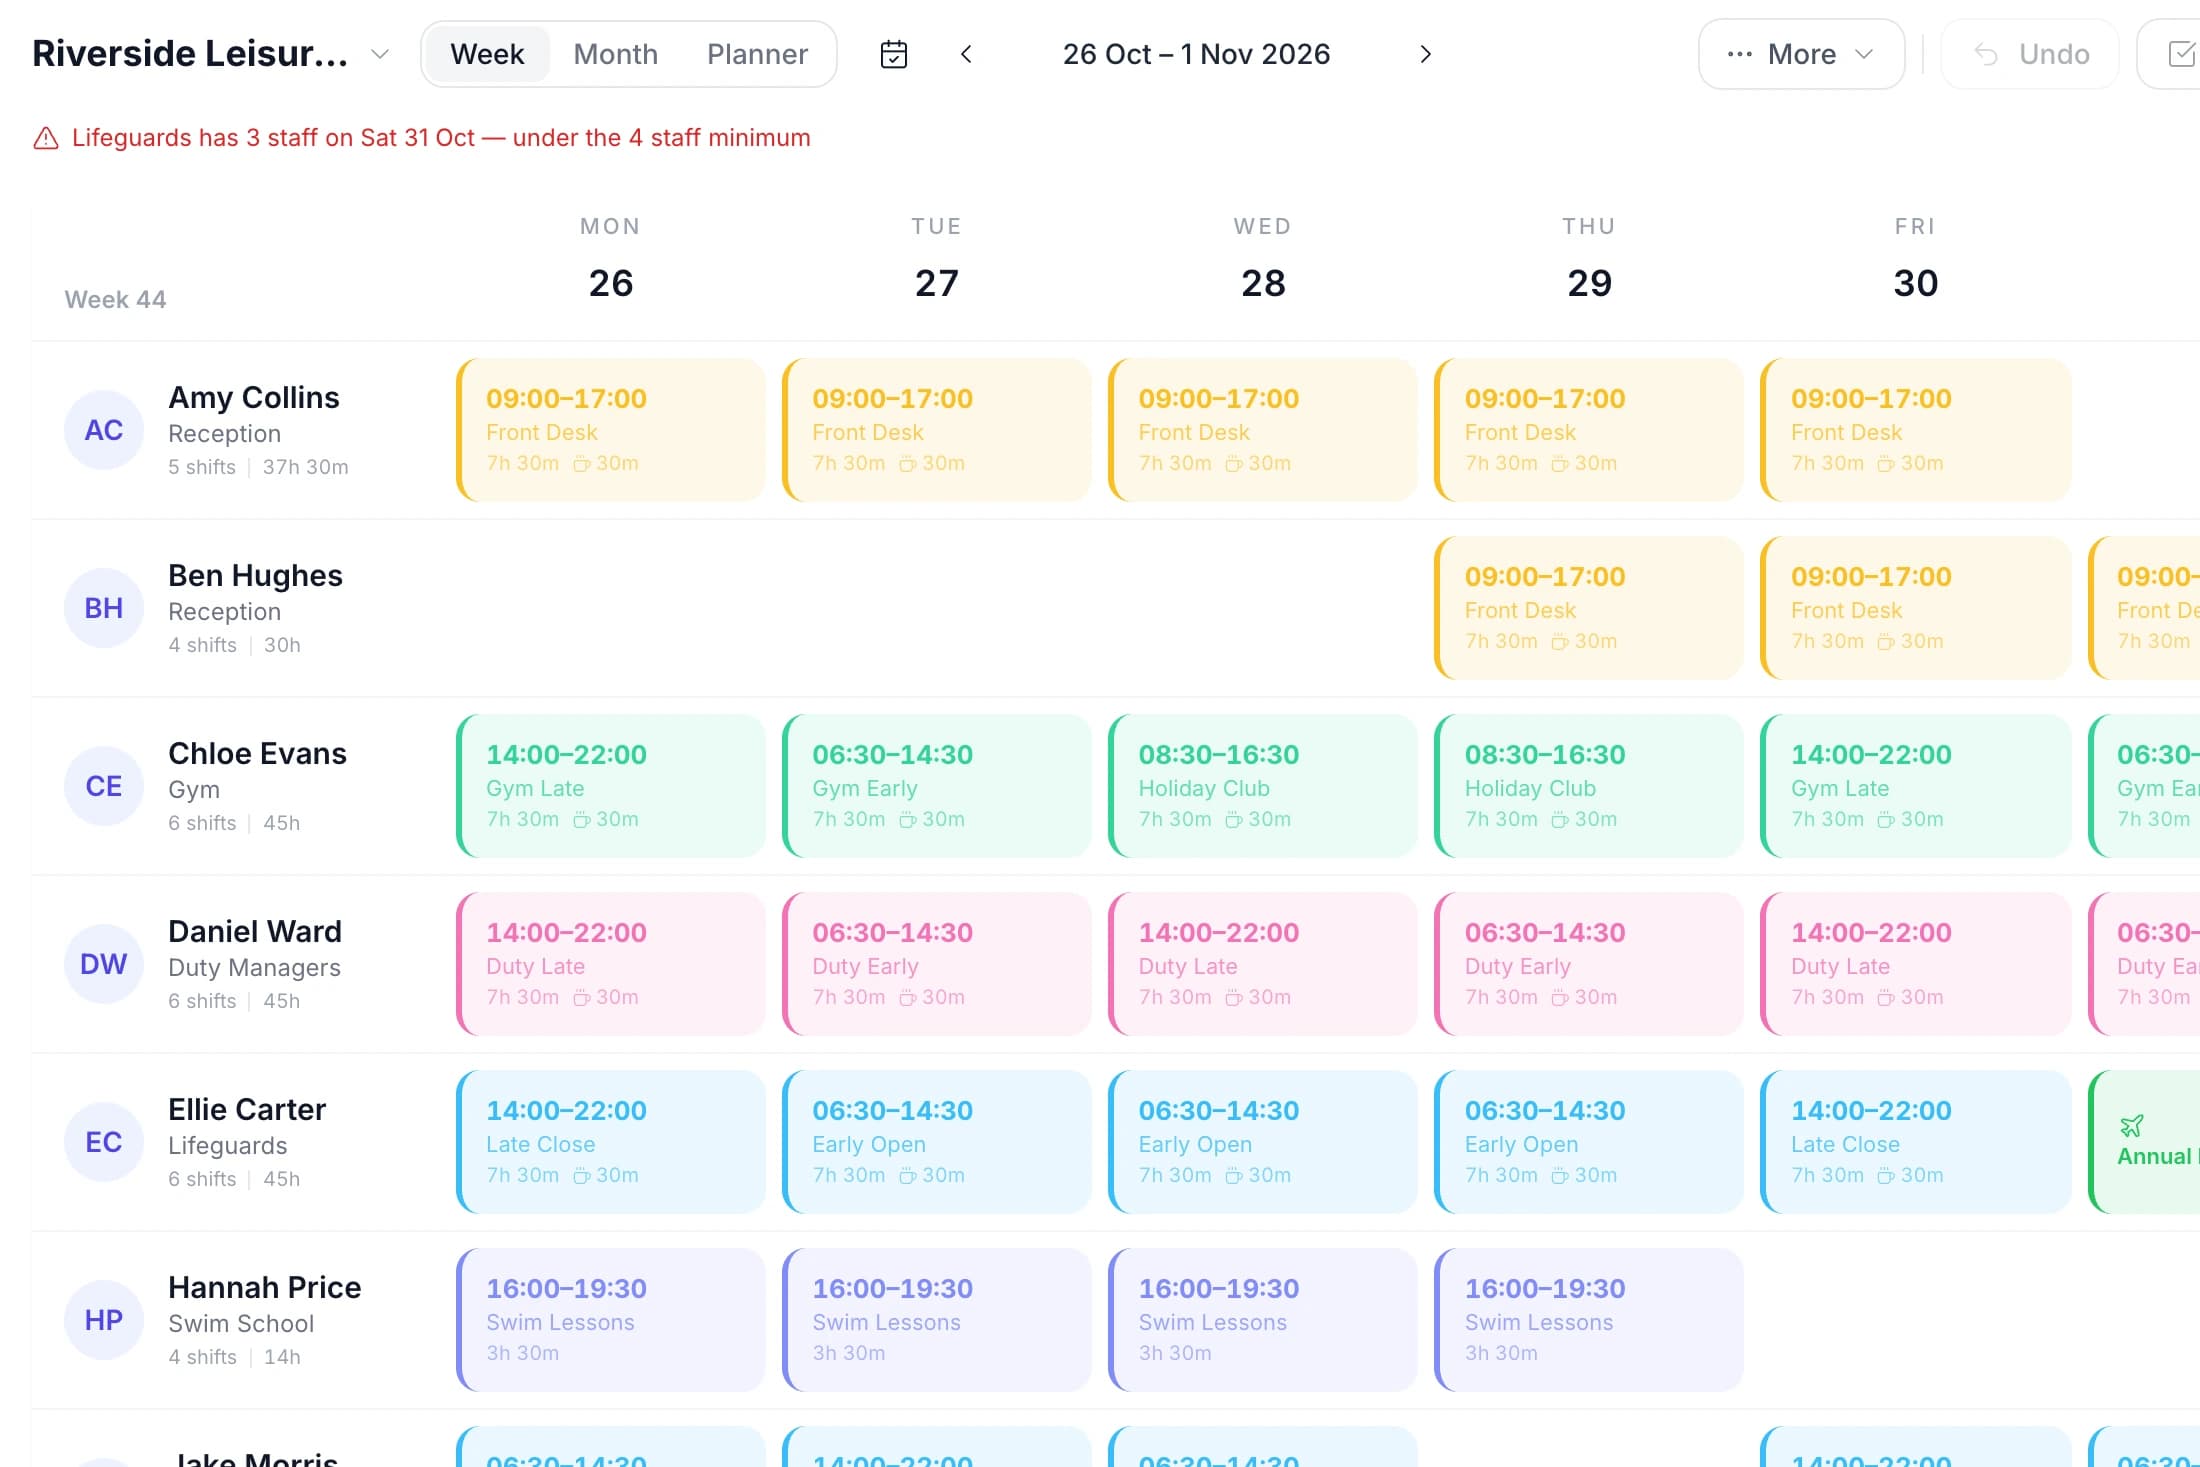This screenshot has width=2200, height=1467.
Task: Click the Week 44 label
Action: point(115,299)
